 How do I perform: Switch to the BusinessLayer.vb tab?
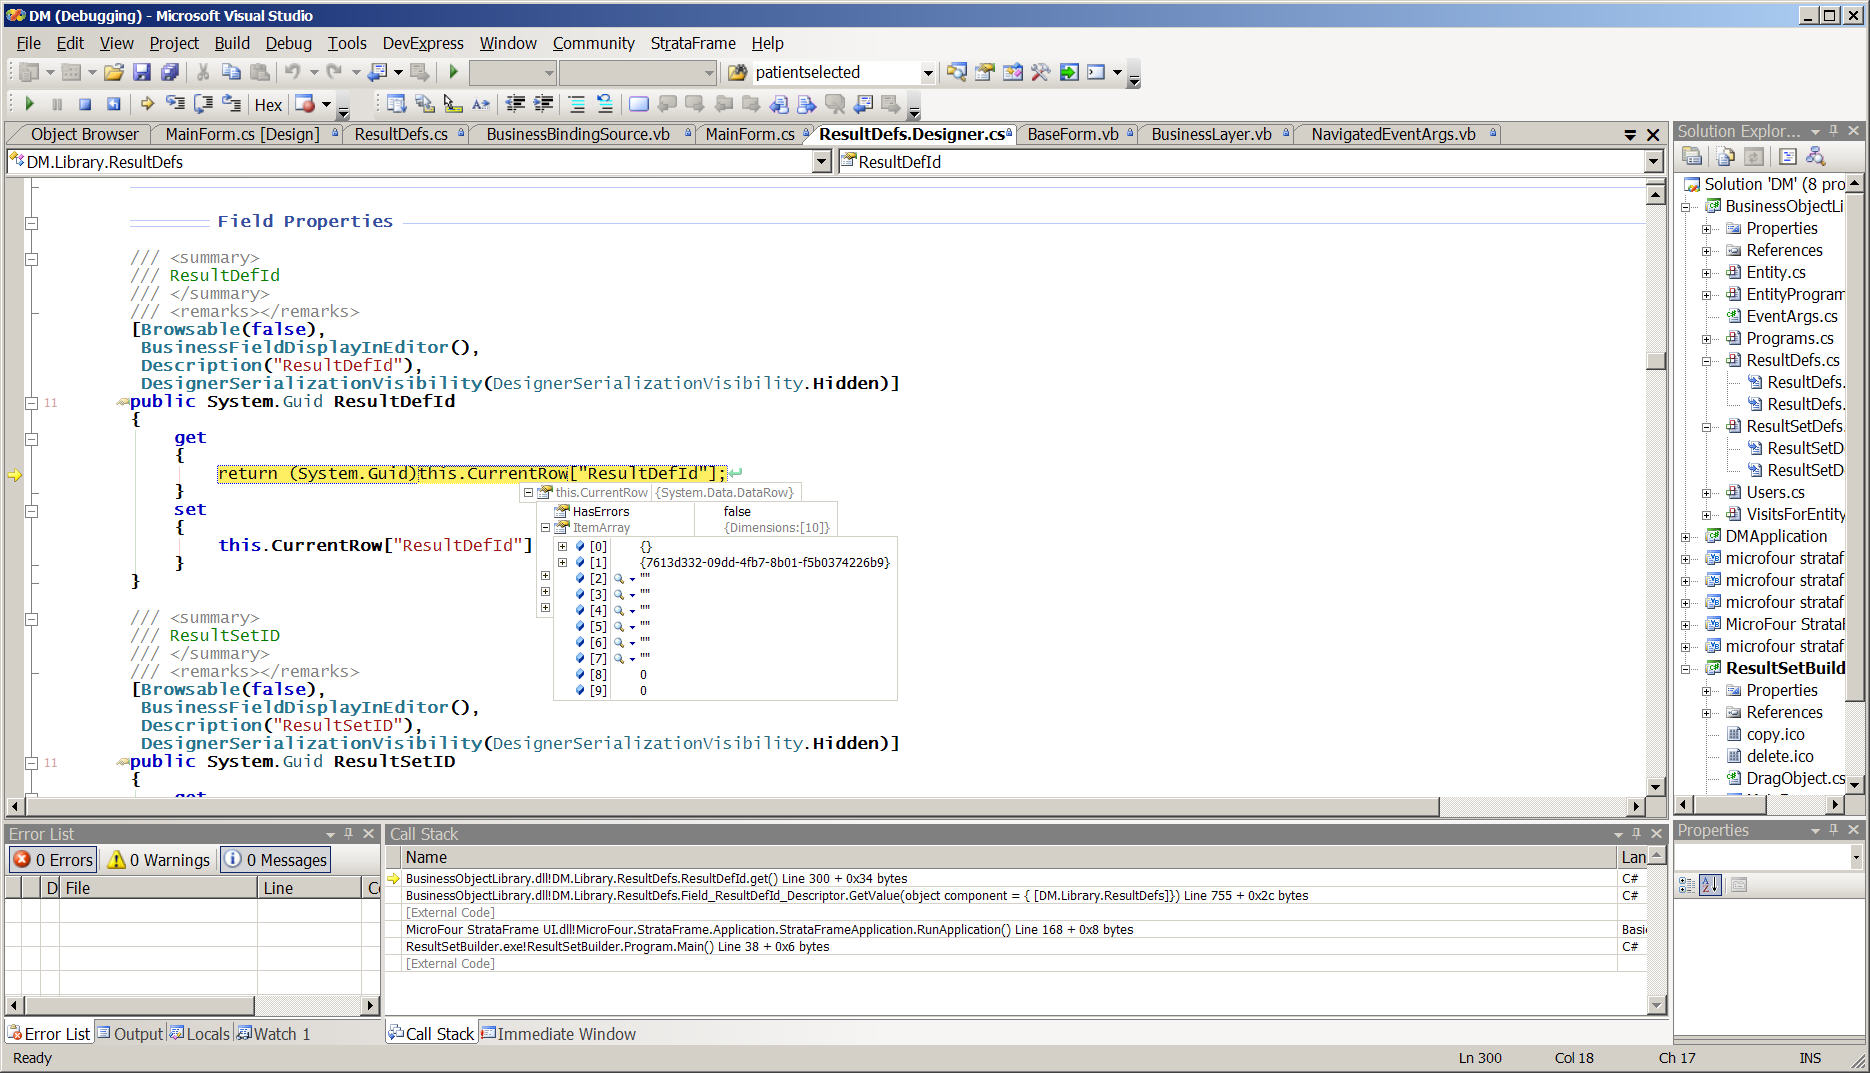pyautogui.click(x=1210, y=134)
